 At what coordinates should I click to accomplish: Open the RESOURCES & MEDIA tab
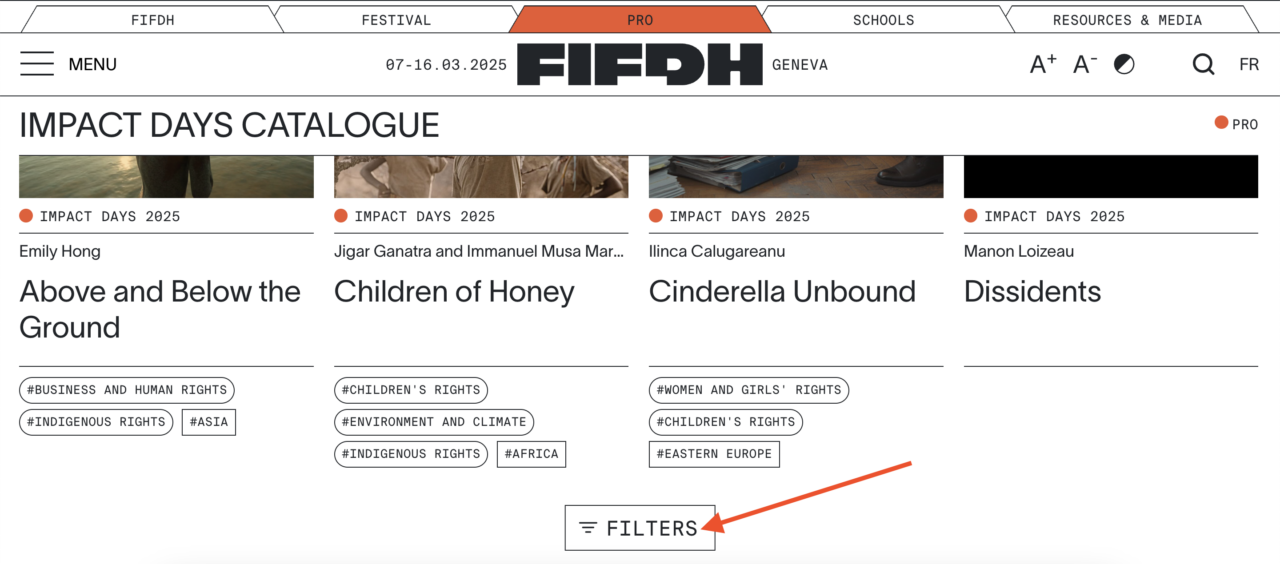coord(1128,20)
